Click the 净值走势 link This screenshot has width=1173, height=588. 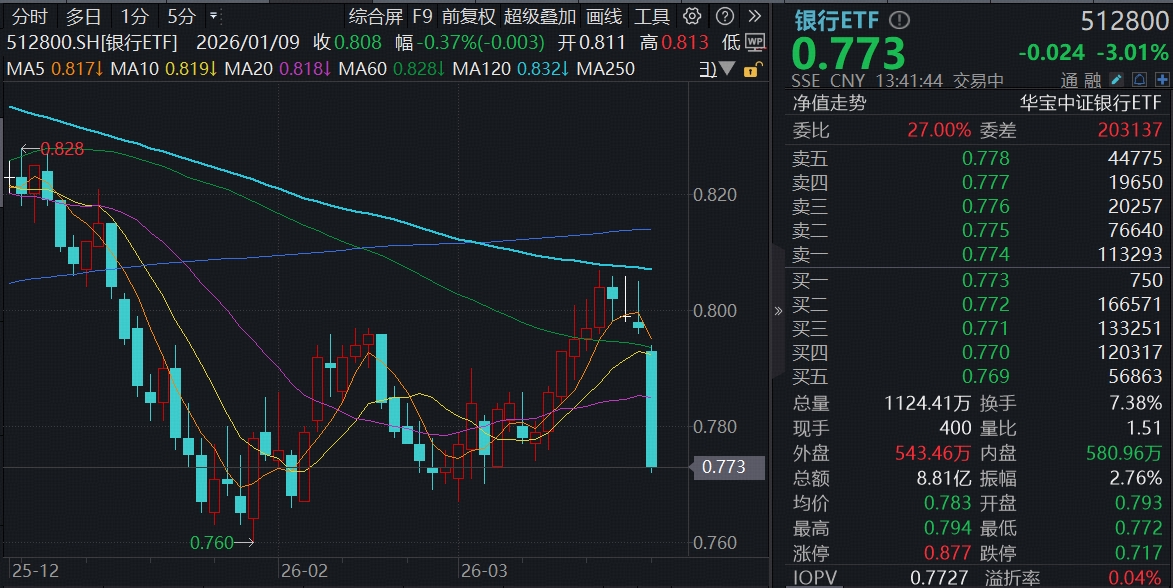coord(829,103)
